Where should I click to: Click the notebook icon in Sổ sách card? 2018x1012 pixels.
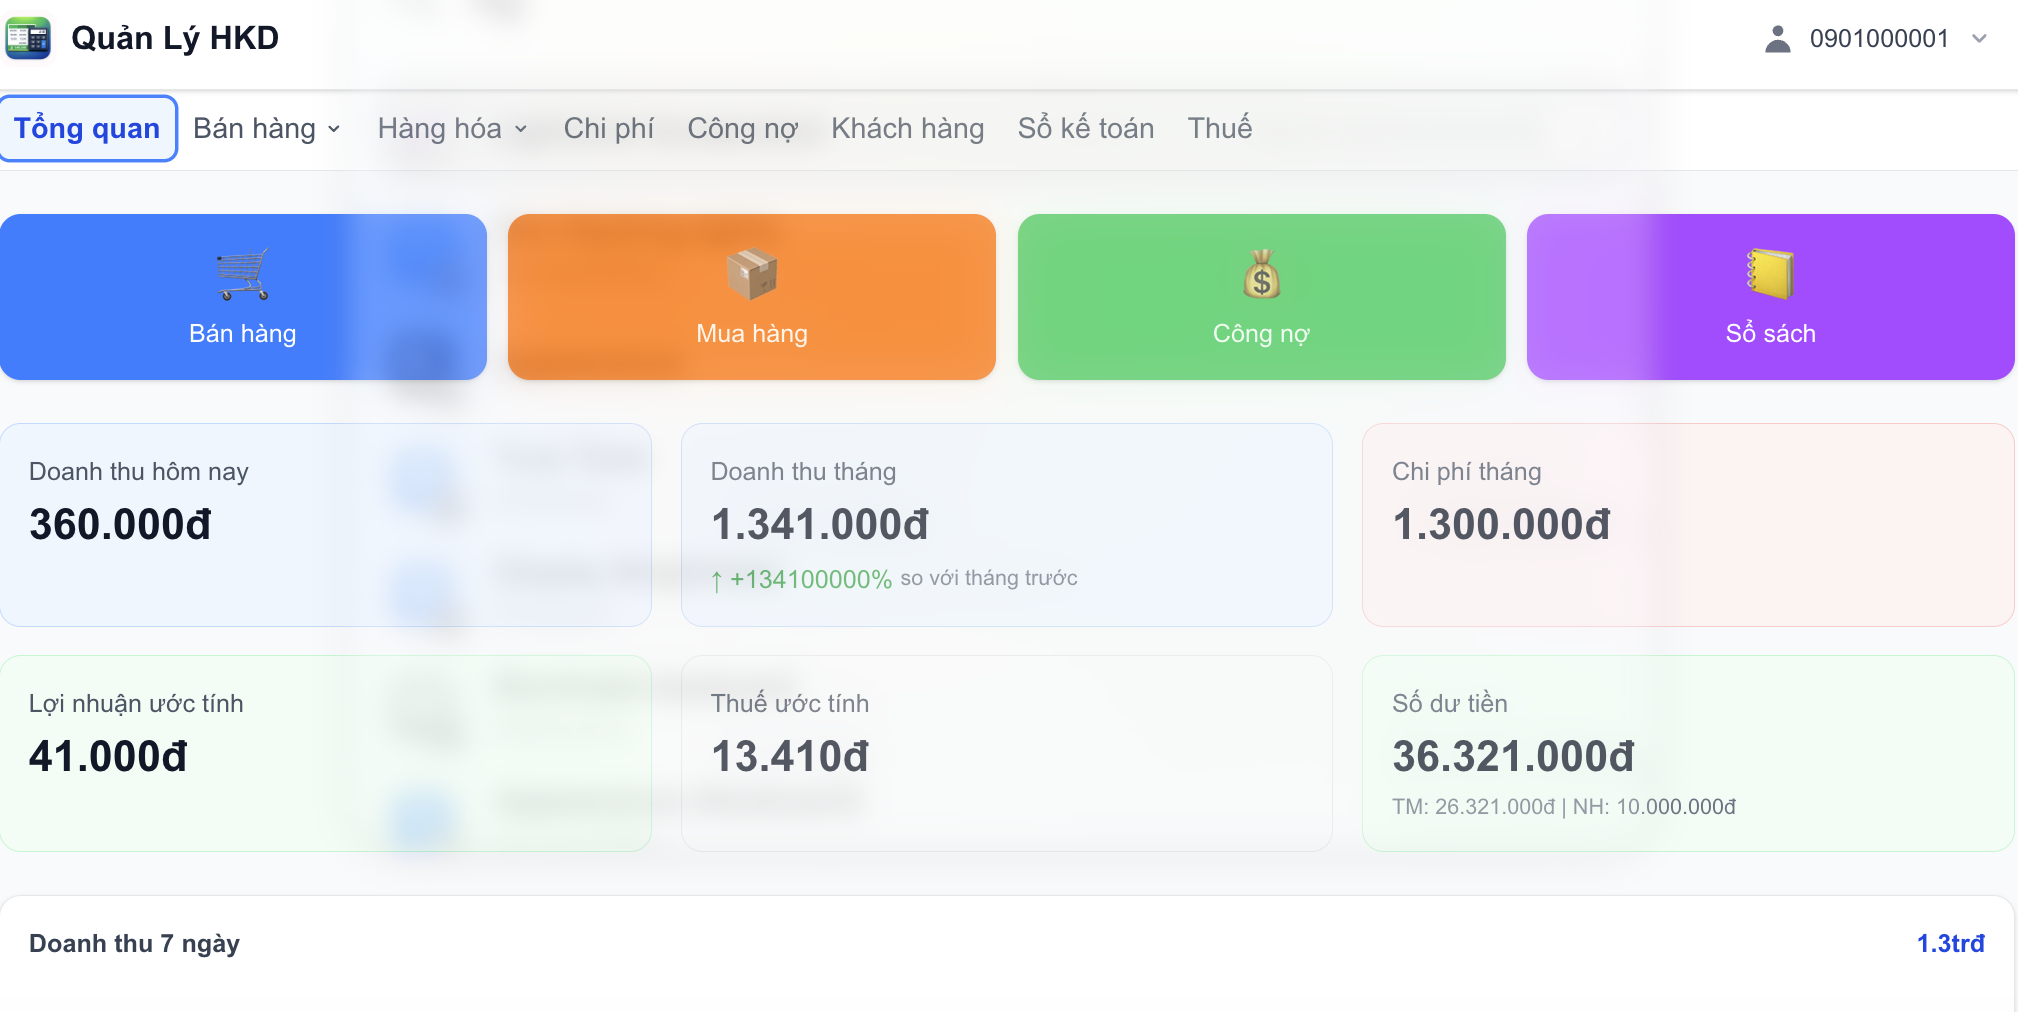click(1770, 274)
